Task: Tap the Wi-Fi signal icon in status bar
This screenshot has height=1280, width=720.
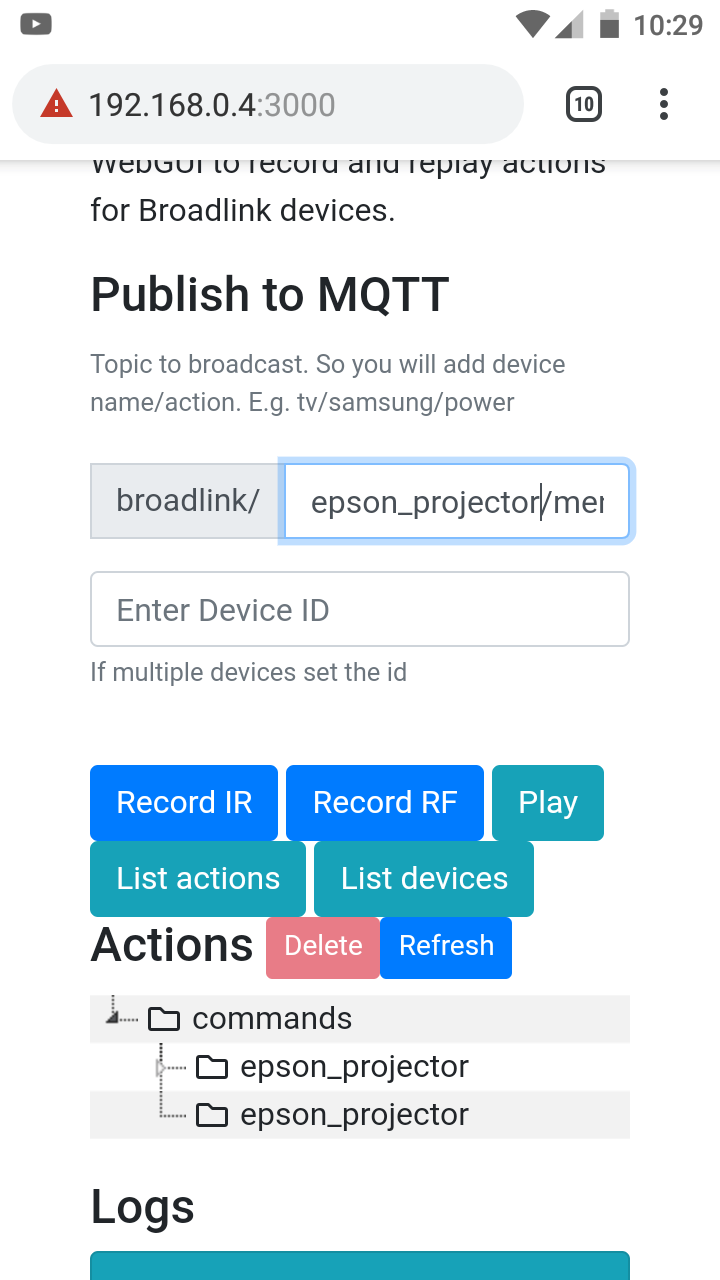Action: pyautogui.click(x=533, y=23)
